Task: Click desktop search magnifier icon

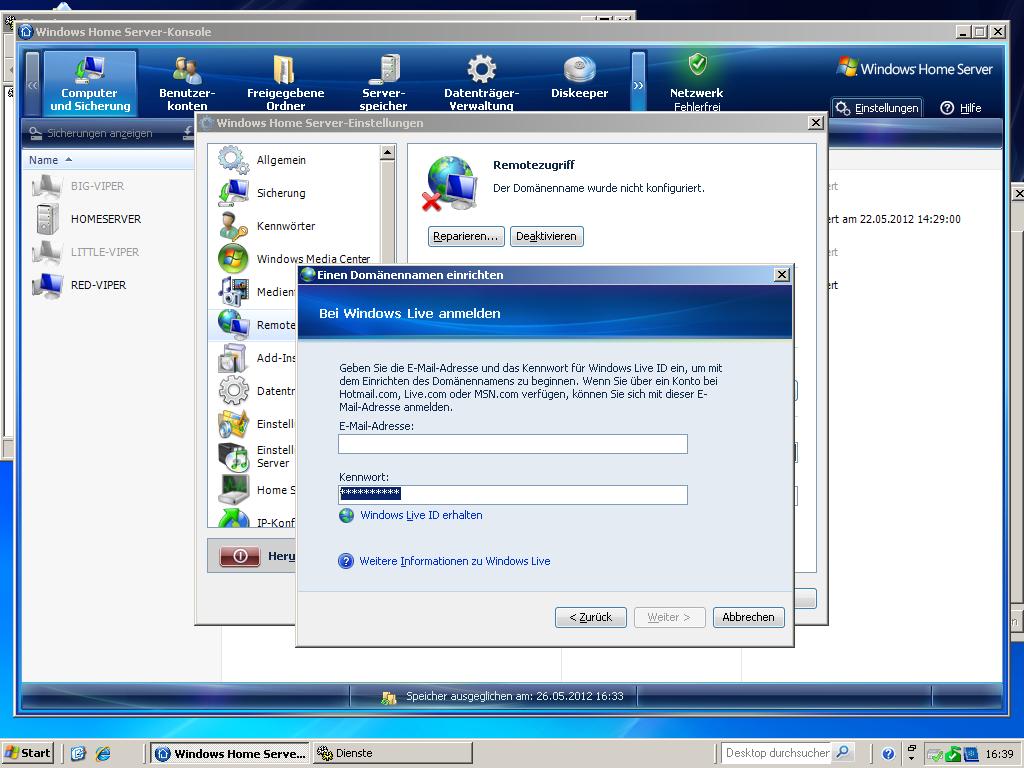Action: (x=842, y=752)
